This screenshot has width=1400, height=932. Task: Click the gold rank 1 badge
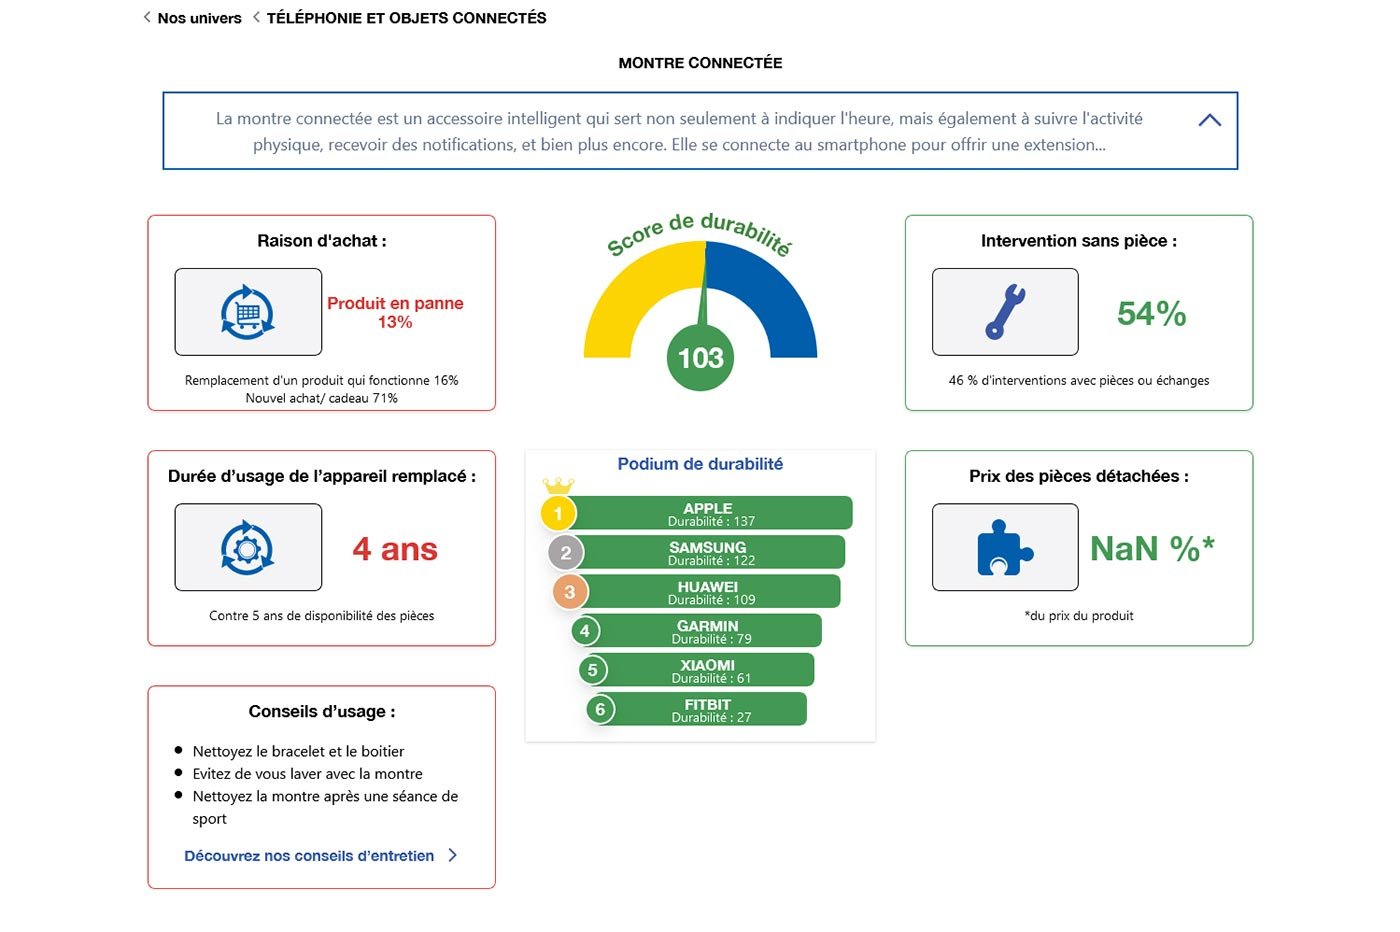(558, 513)
